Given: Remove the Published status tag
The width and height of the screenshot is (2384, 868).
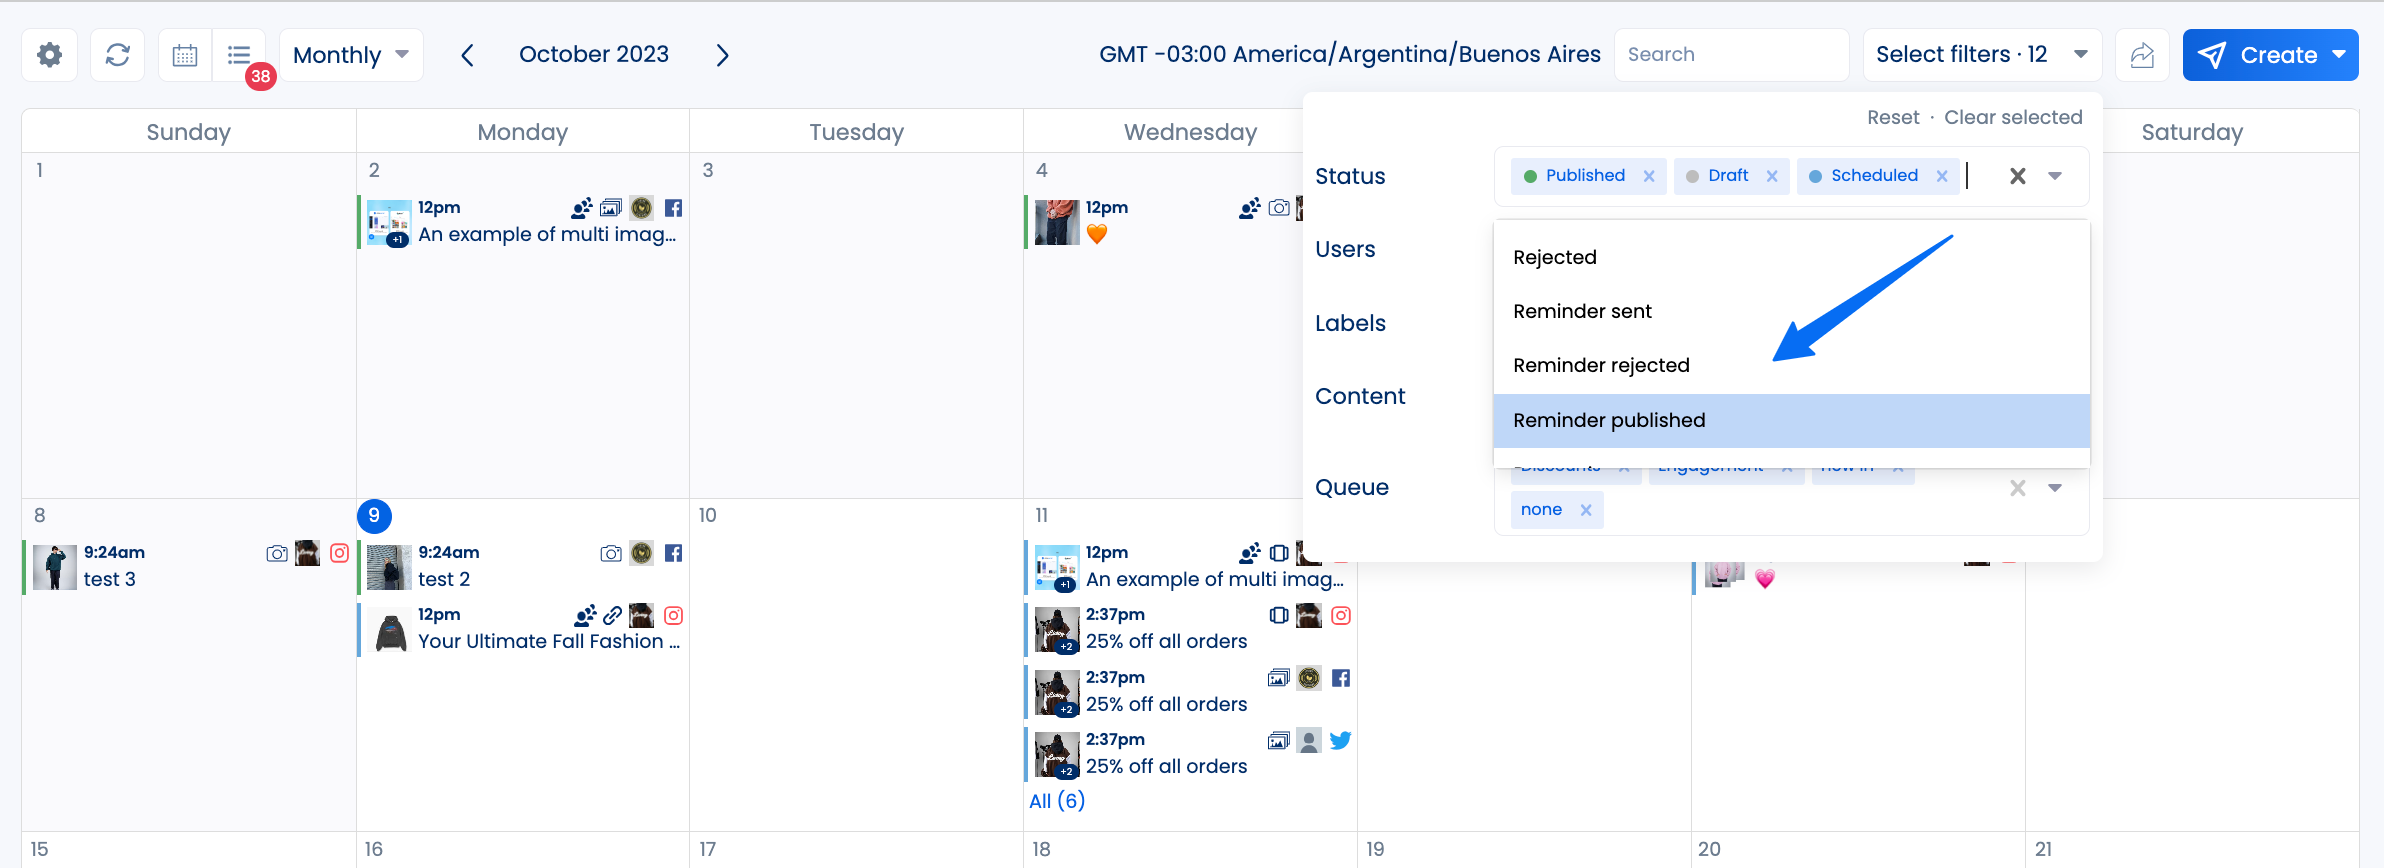Looking at the screenshot, I should click(x=1649, y=176).
